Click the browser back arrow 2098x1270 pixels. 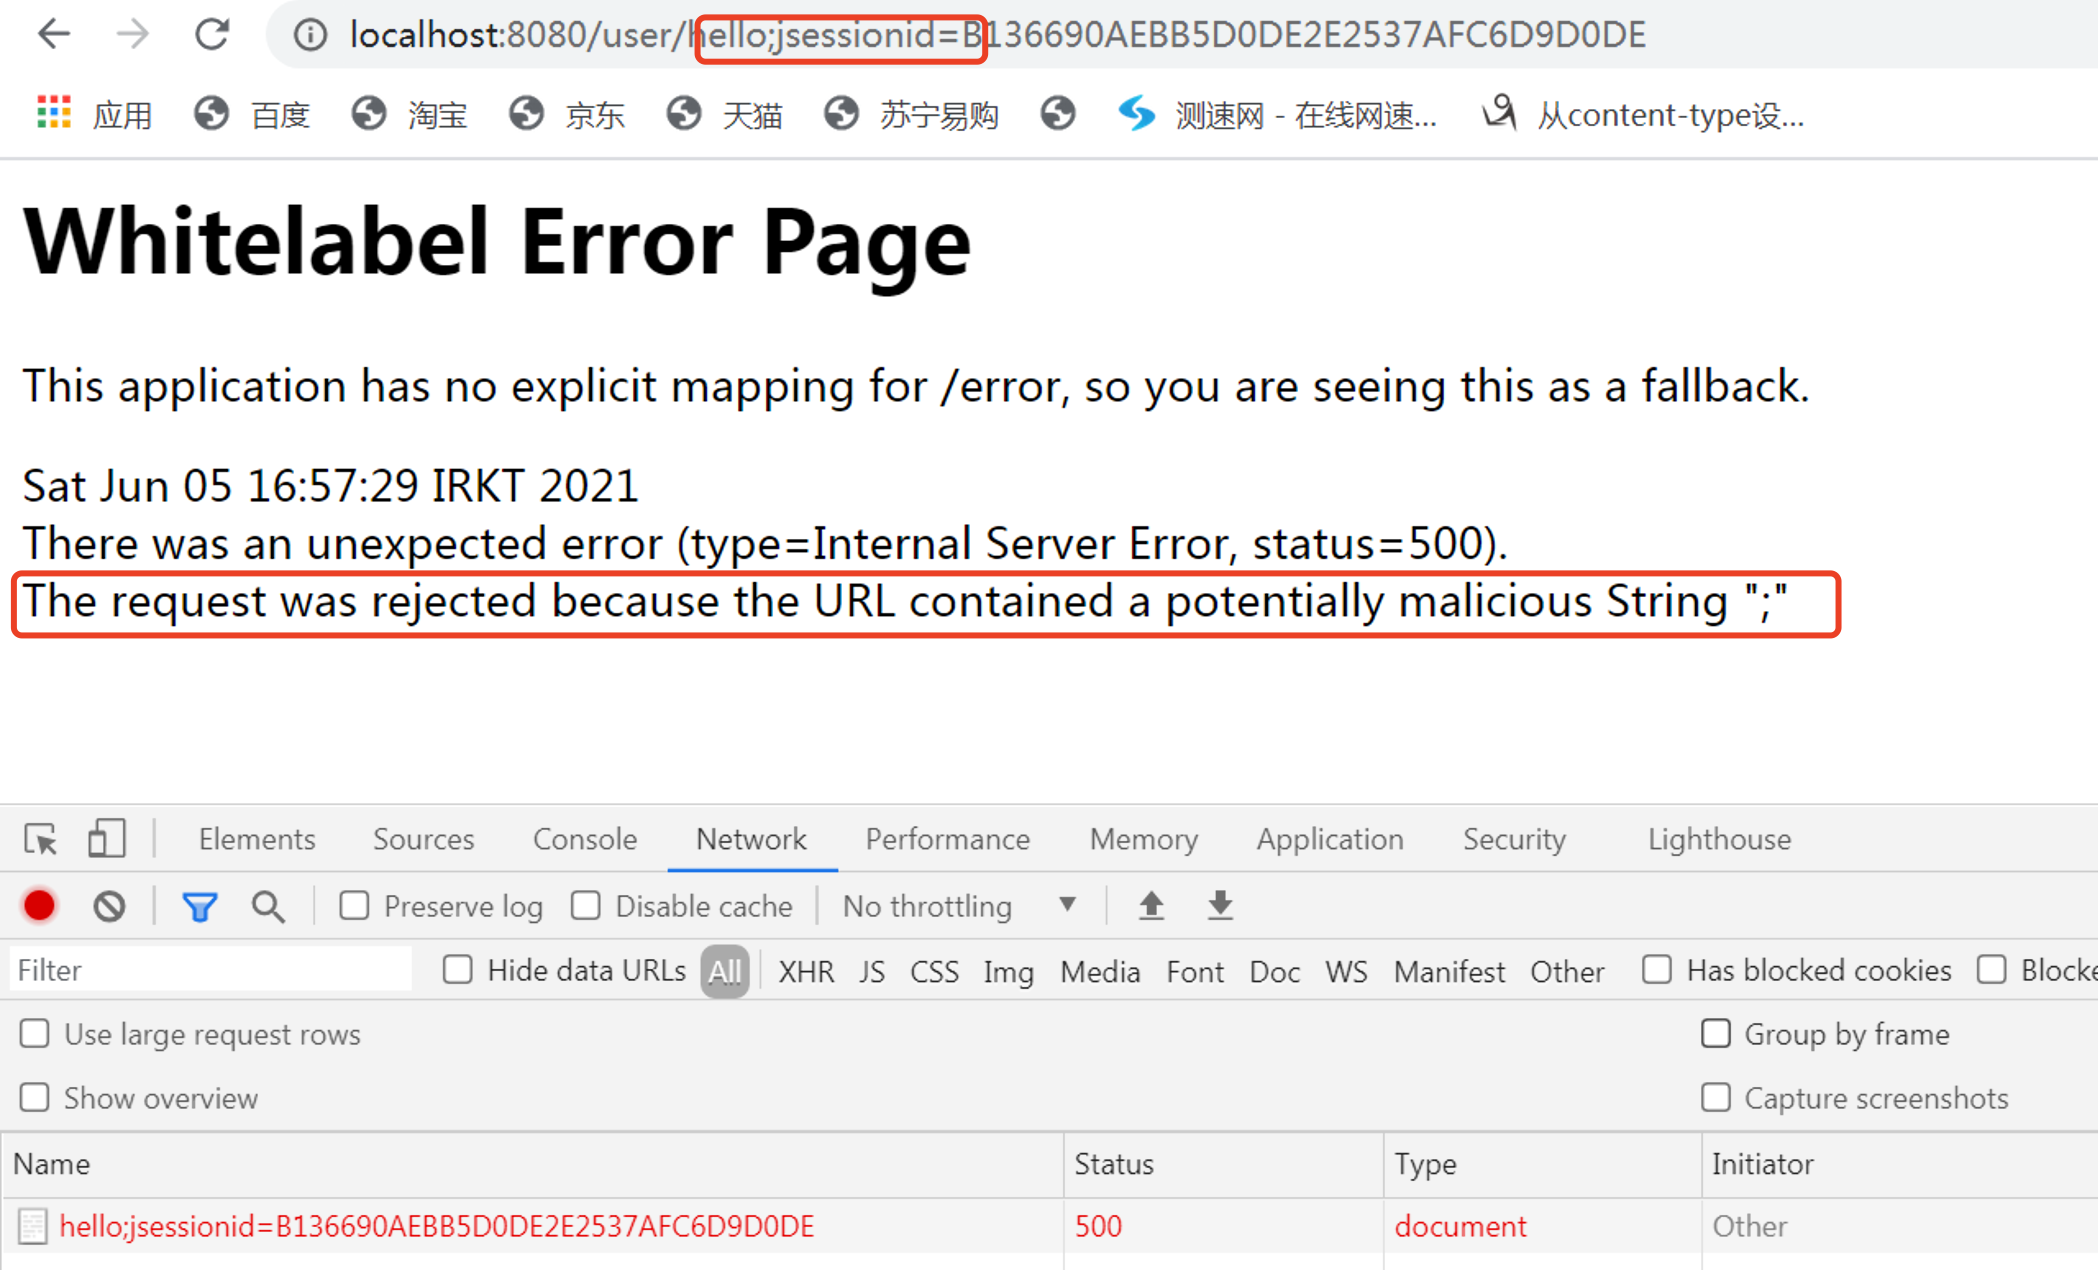point(54,35)
